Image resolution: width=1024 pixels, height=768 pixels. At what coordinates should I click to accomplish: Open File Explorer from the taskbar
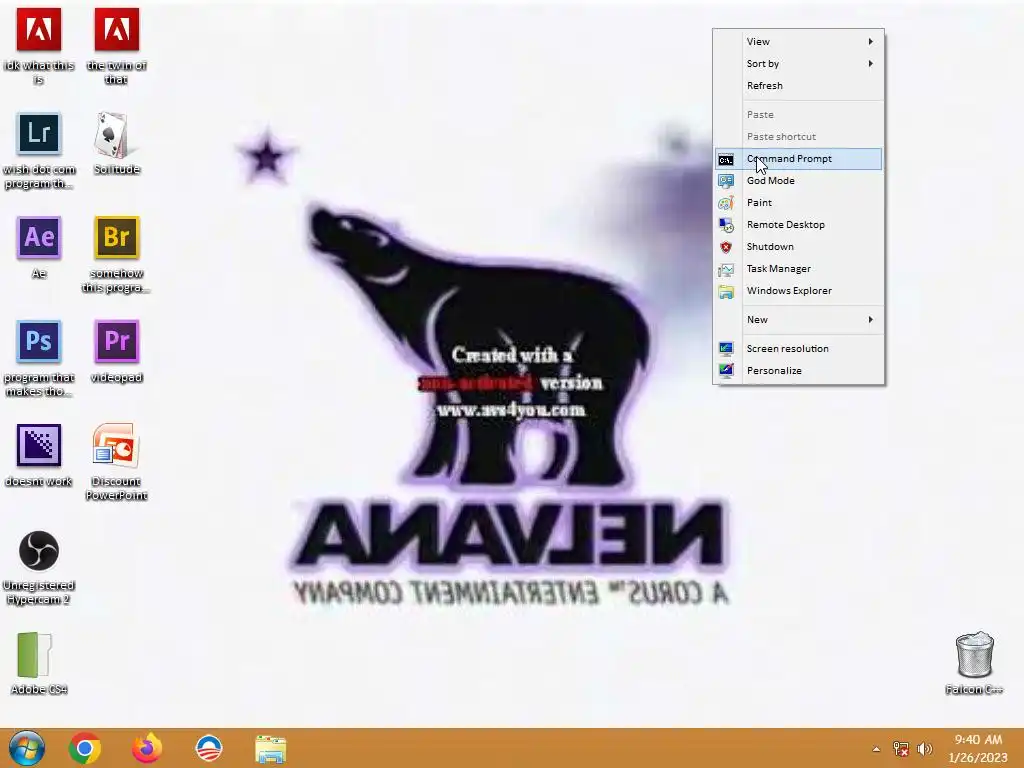[270, 749]
